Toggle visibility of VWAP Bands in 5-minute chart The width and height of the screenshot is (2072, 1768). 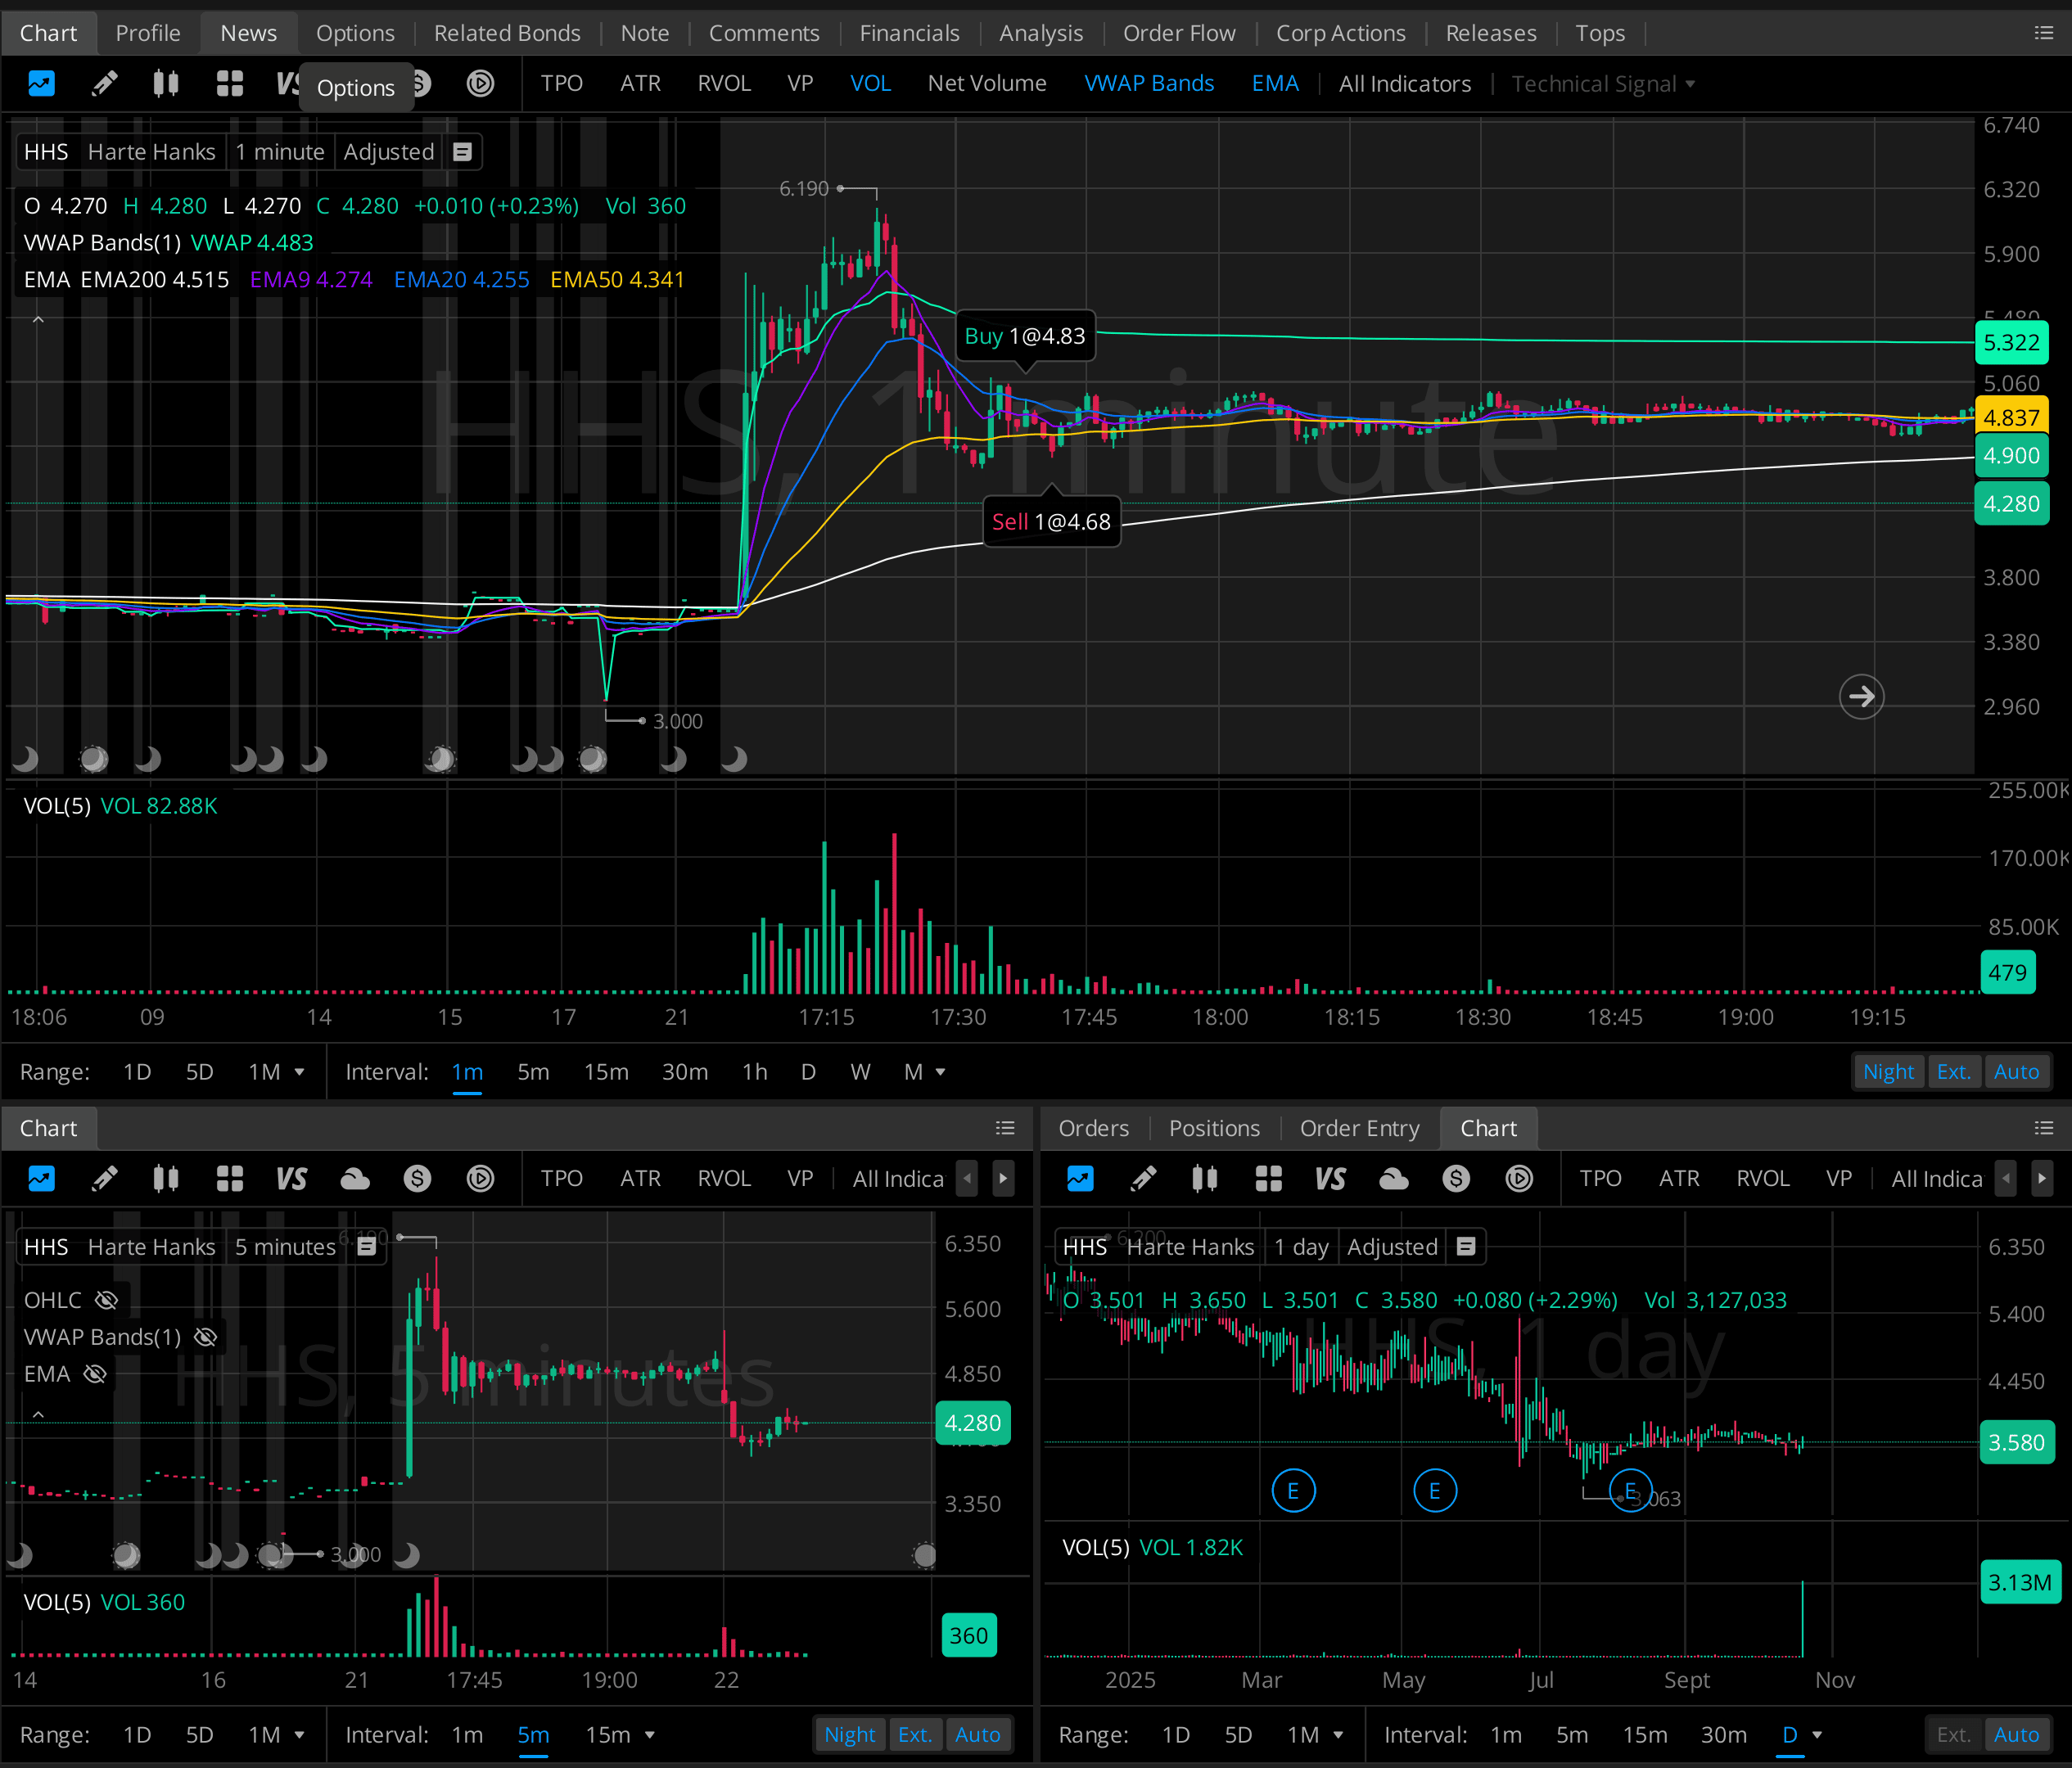(205, 1337)
